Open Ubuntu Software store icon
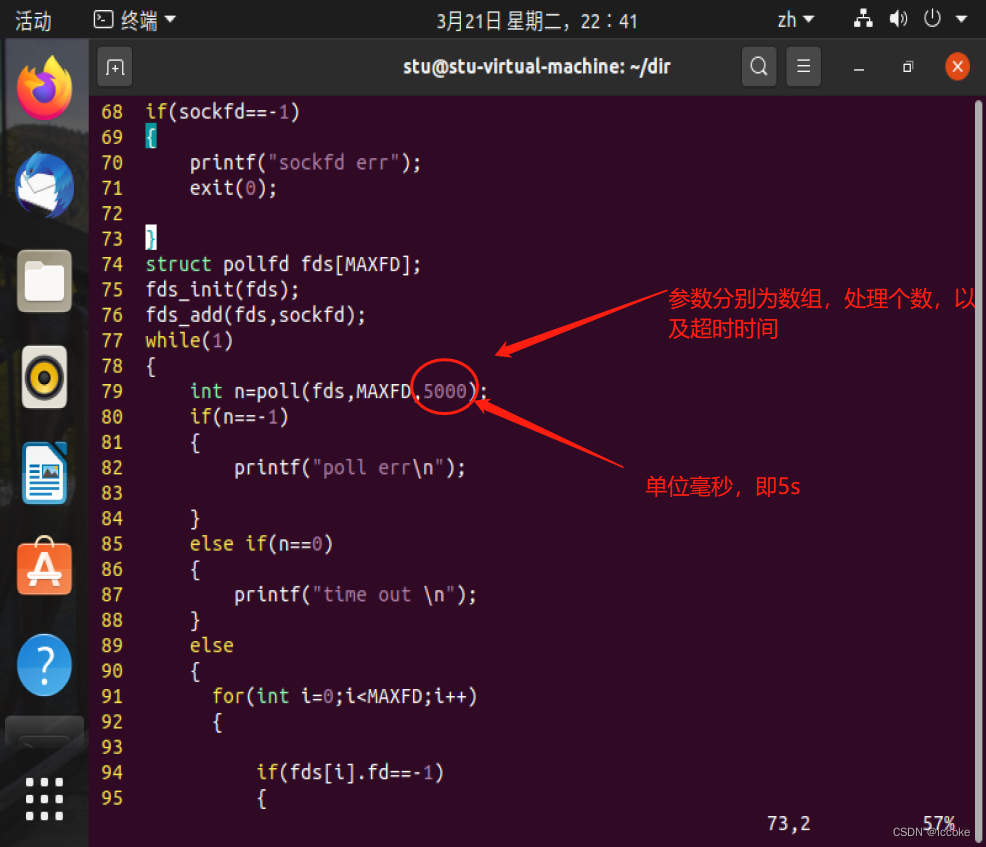This screenshot has height=847, width=986. (44, 567)
